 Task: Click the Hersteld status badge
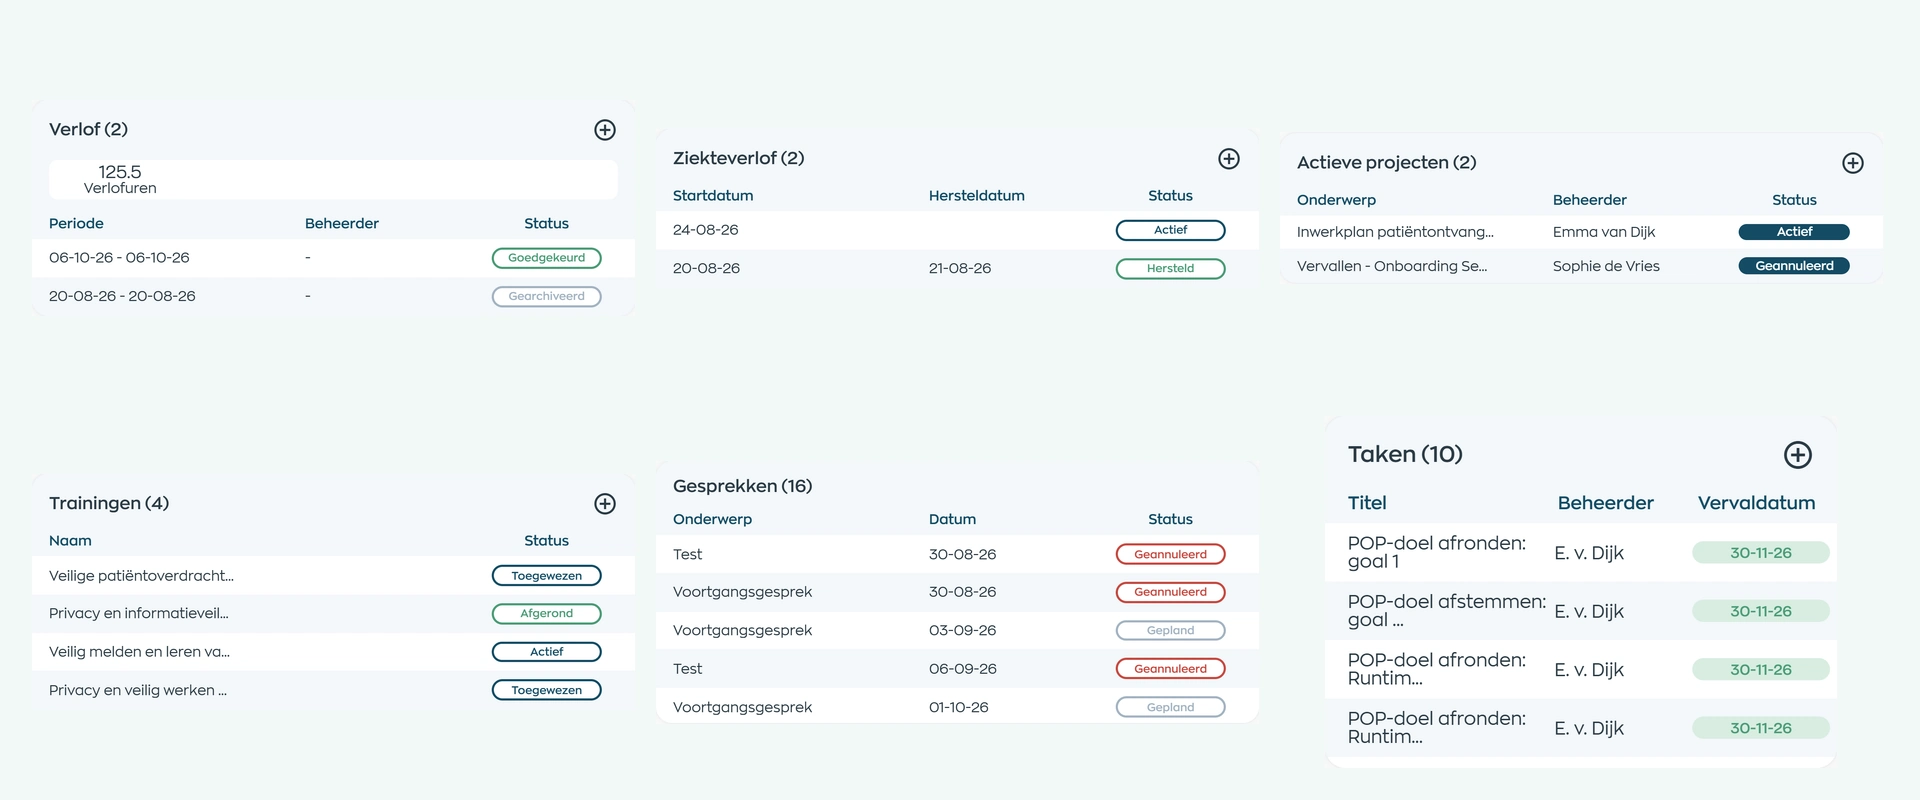1170,268
